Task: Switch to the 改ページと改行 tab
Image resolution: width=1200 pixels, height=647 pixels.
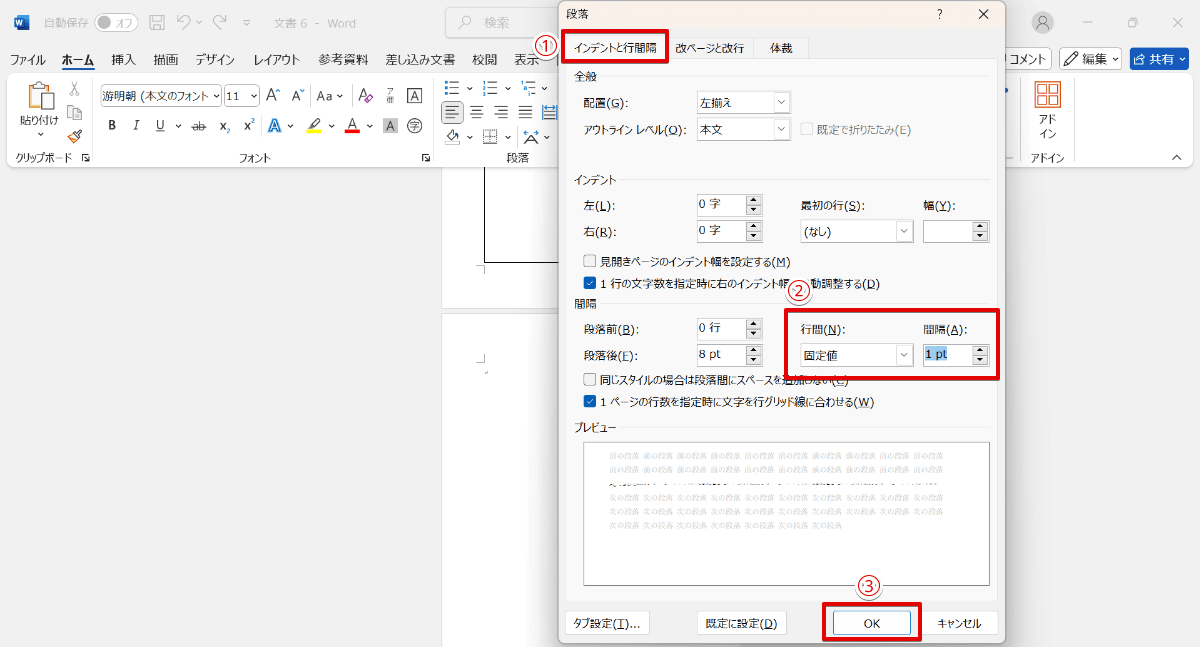Action: pos(709,48)
